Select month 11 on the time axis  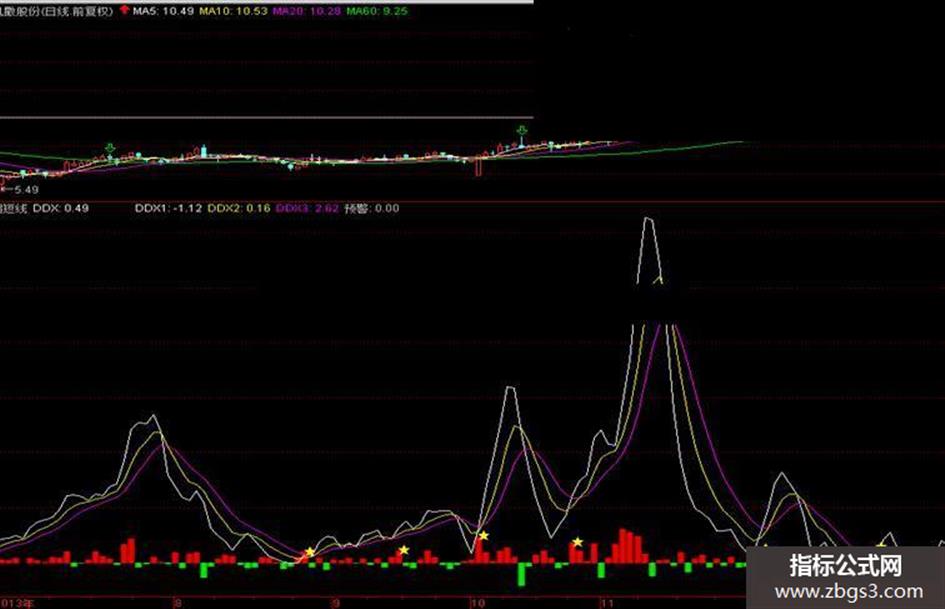pos(606,602)
